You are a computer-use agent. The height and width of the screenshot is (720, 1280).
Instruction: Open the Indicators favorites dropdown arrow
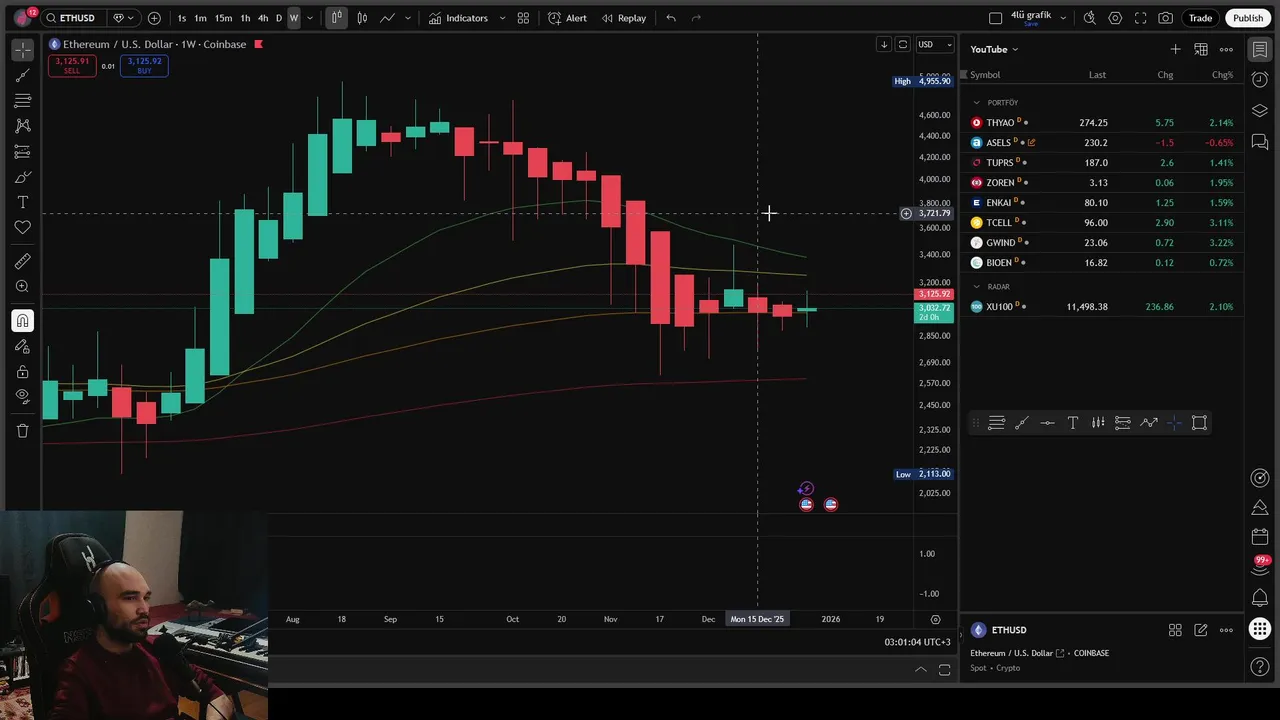pyautogui.click(x=502, y=18)
